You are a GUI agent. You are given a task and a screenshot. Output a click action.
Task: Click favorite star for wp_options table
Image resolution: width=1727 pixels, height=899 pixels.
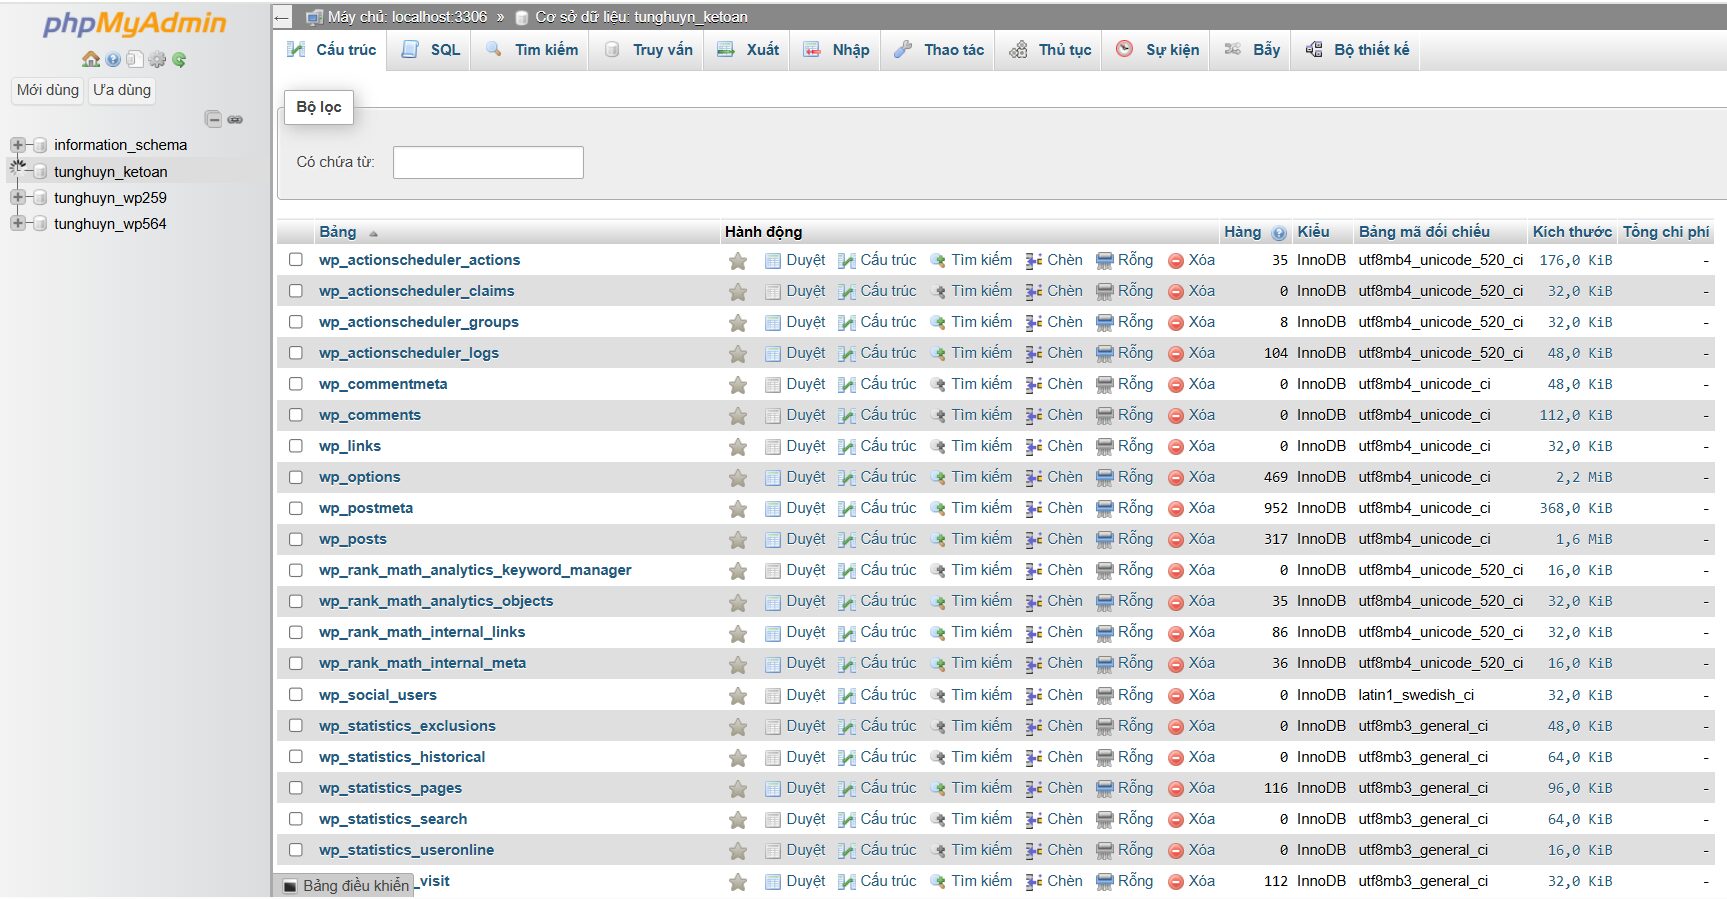click(738, 478)
